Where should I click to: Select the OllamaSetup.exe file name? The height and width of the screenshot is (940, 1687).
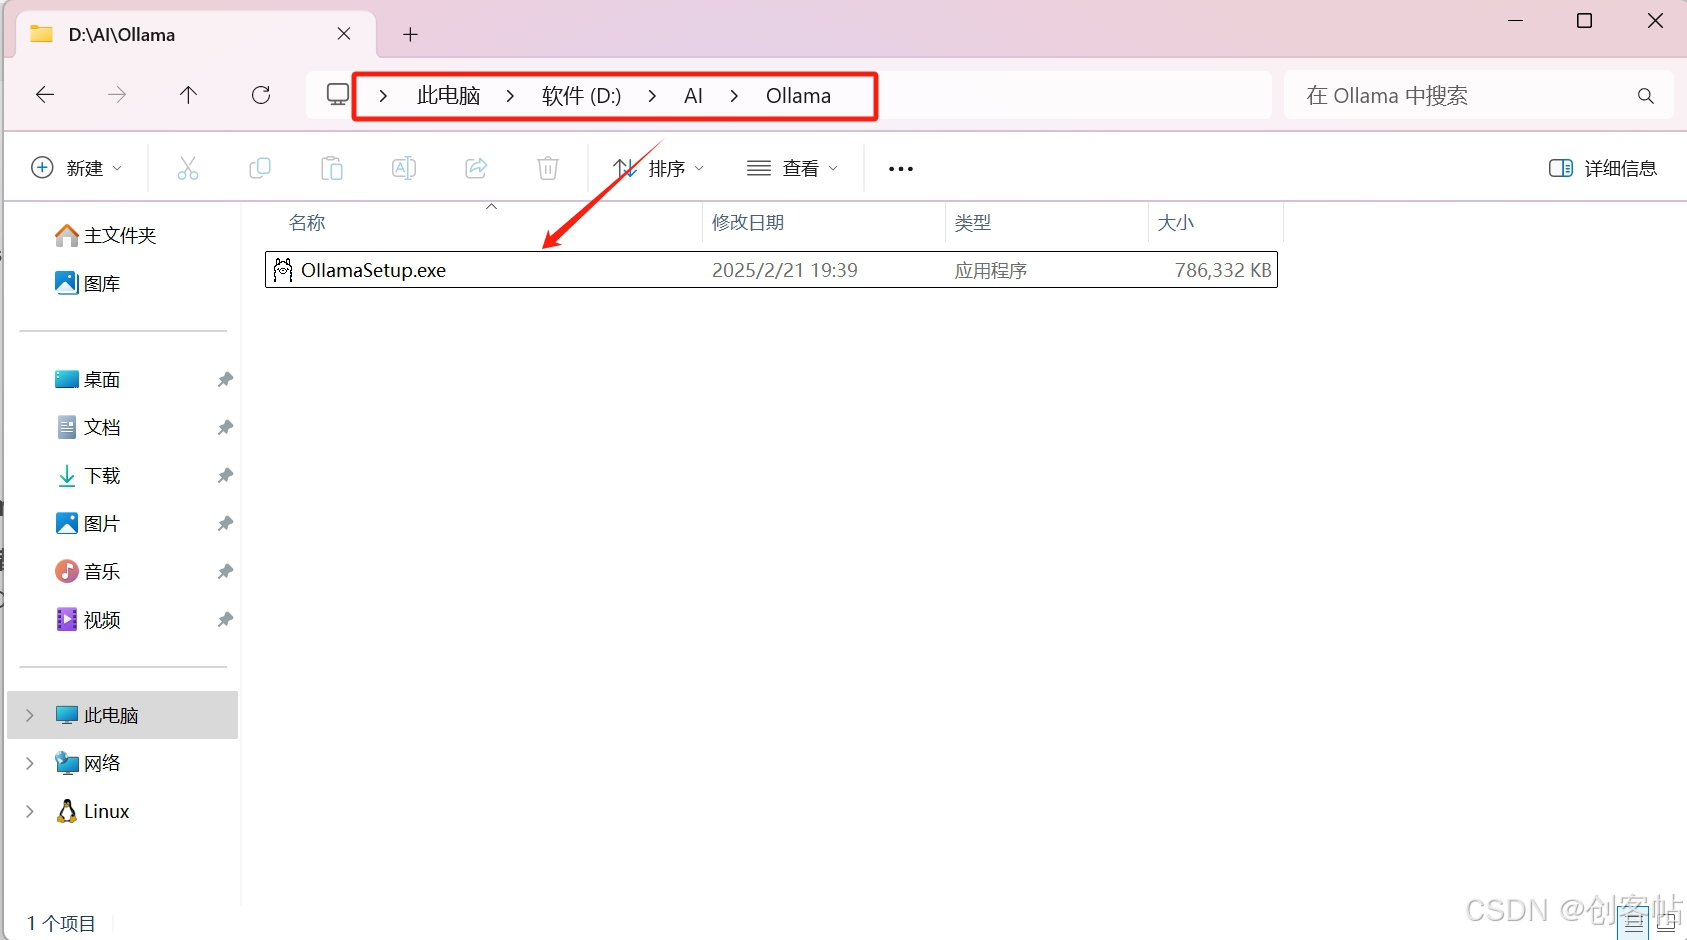(x=373, y=270)
